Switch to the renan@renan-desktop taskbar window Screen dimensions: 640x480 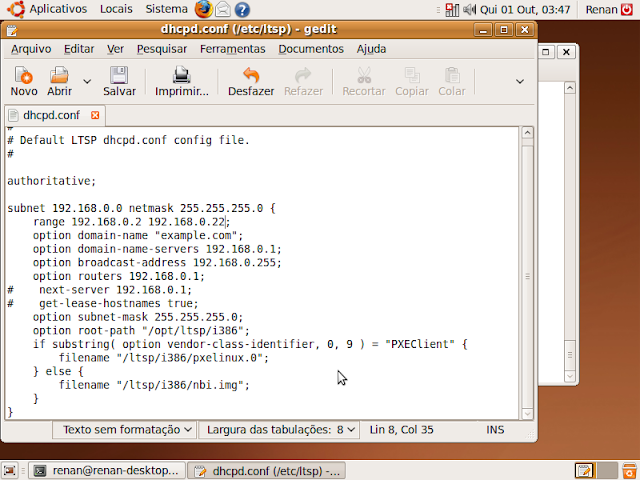coord(107,471)
